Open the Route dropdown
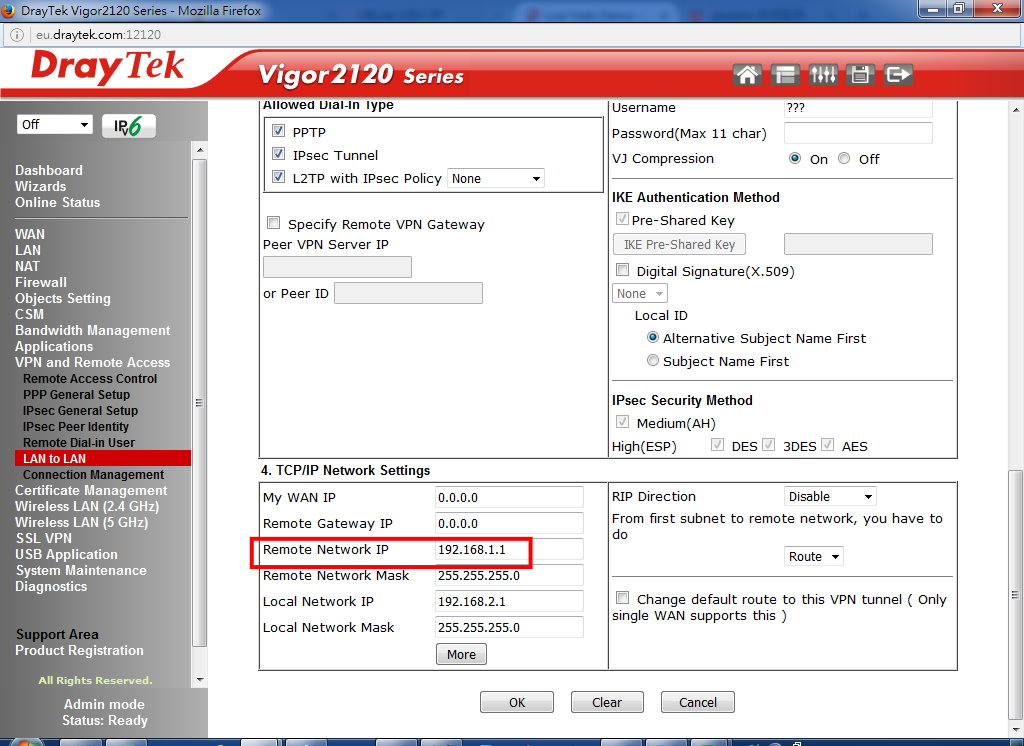1024x746 pixels. [x=813, y=557]
